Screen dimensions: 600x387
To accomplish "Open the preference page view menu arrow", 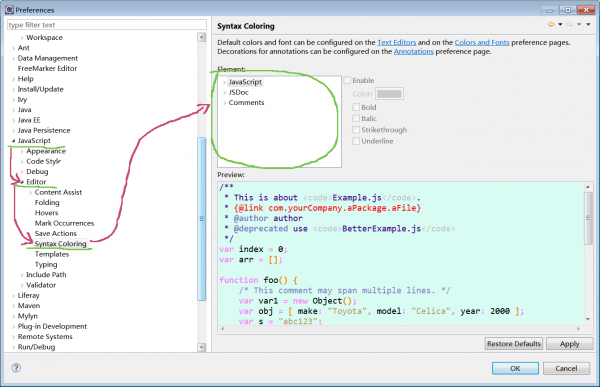I will (x=588, y=24).
